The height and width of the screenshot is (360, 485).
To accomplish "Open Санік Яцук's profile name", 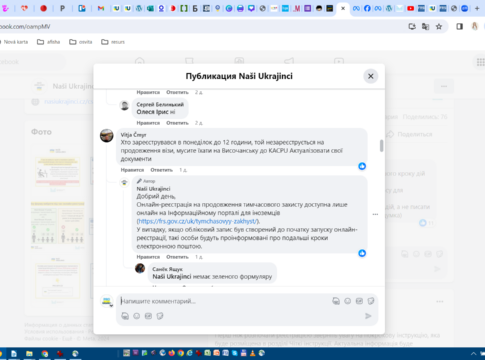I will coord(167,269).
